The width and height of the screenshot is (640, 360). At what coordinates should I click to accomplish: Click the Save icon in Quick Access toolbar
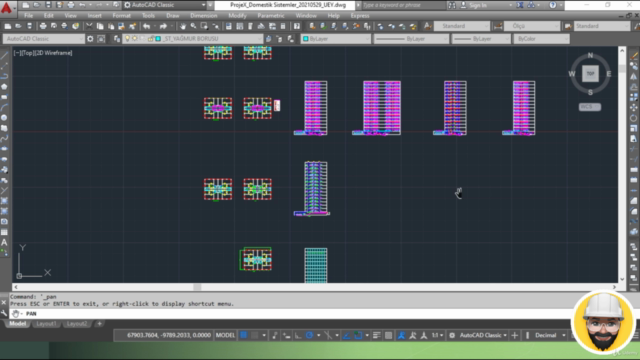point(48,5)
